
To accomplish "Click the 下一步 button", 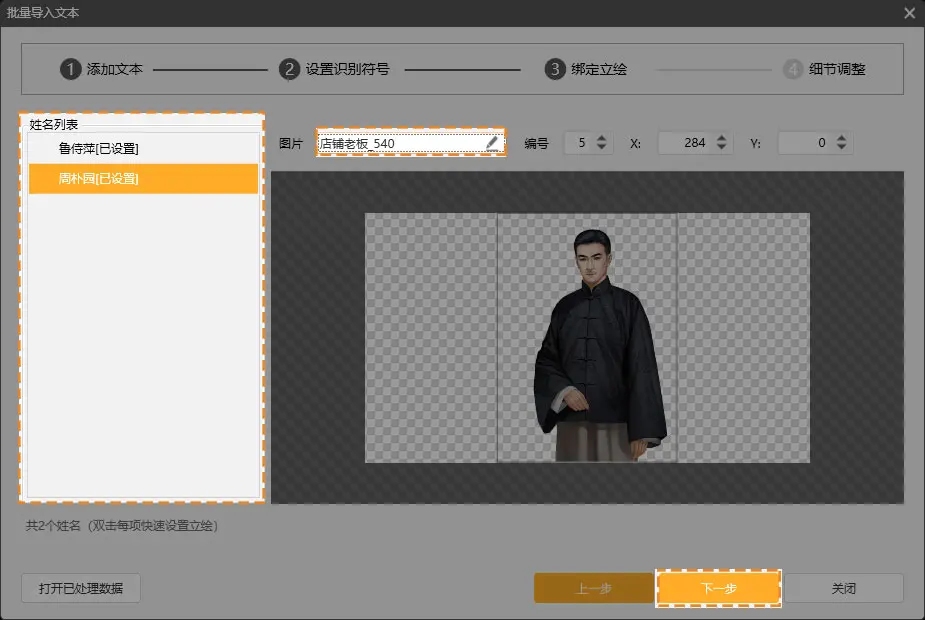I will click(x=719, y=588).
